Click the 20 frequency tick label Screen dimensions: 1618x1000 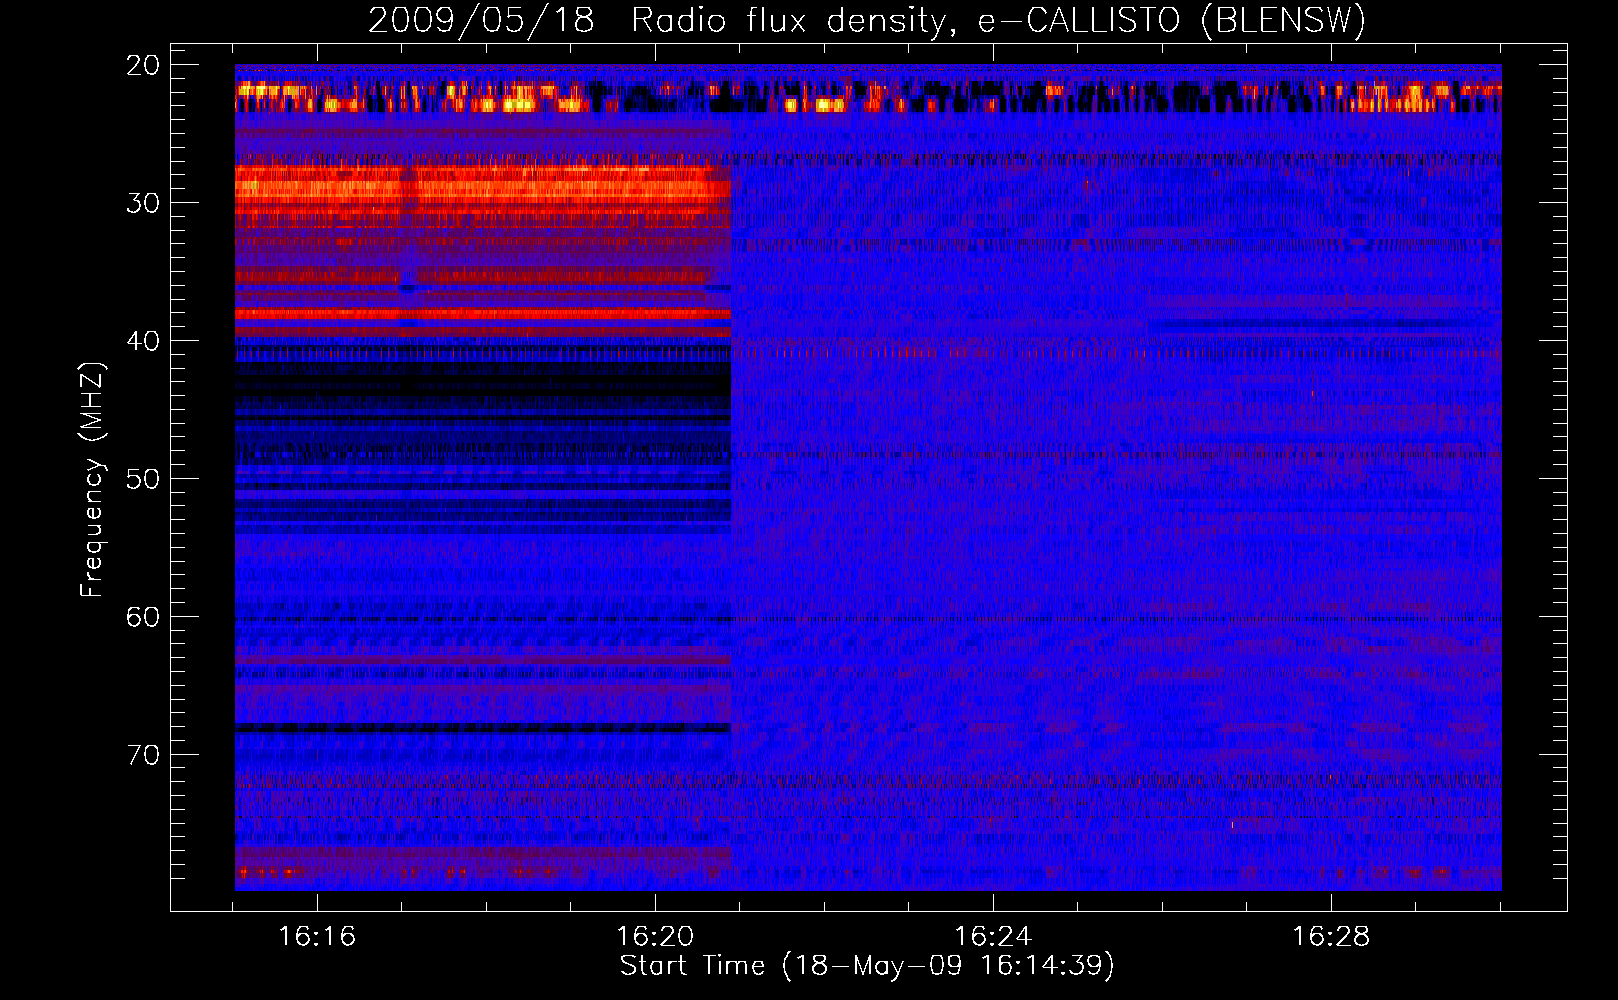(143, 65)
